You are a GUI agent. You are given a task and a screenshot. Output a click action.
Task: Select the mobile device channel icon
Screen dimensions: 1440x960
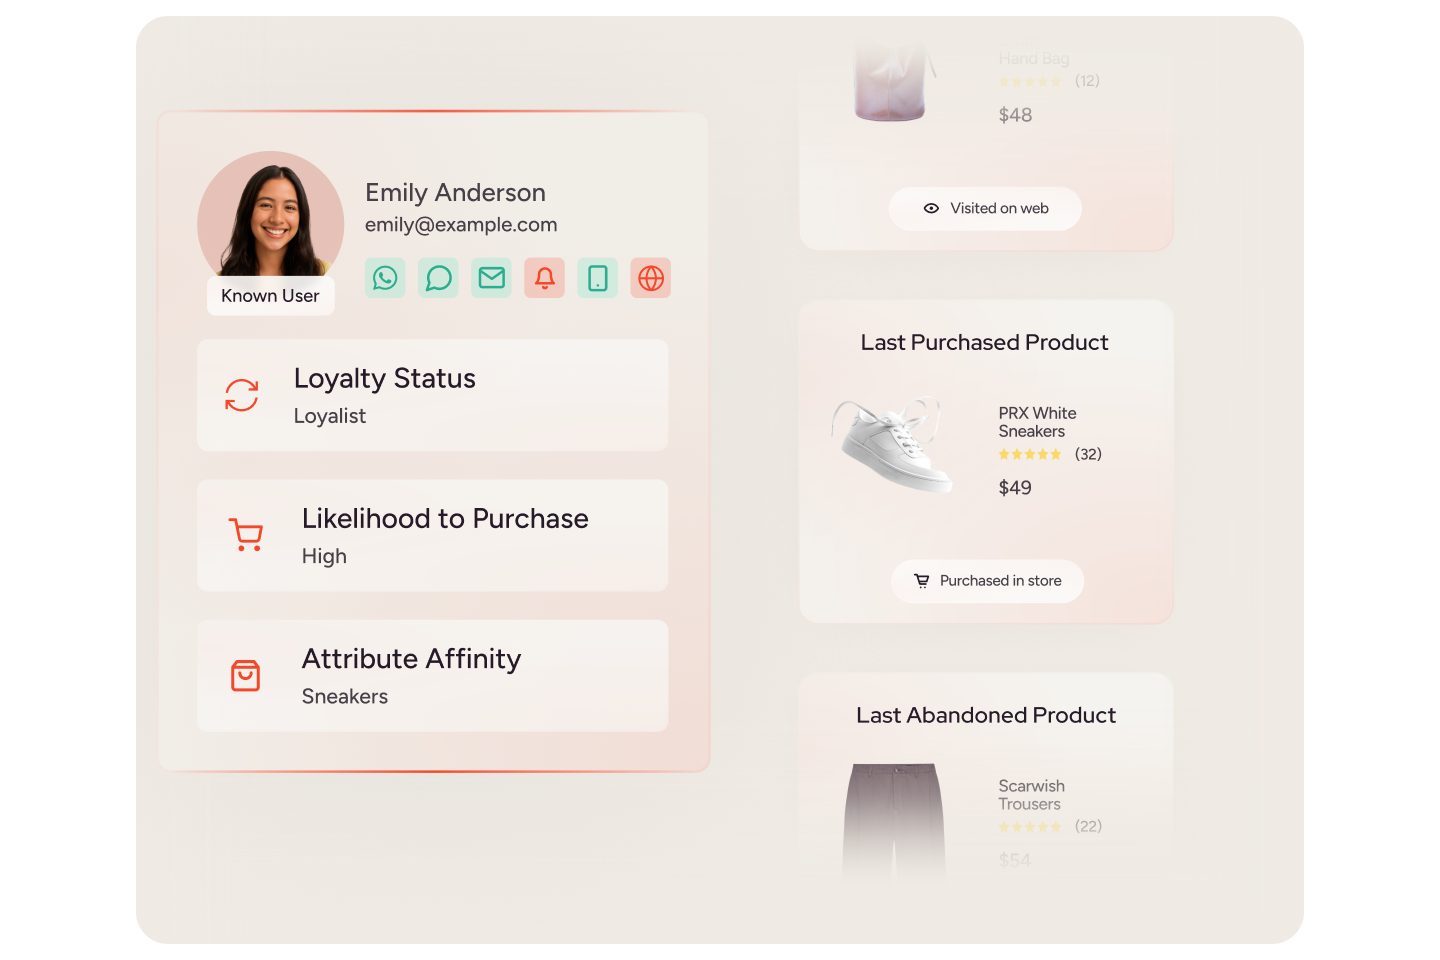pos(598,278)
